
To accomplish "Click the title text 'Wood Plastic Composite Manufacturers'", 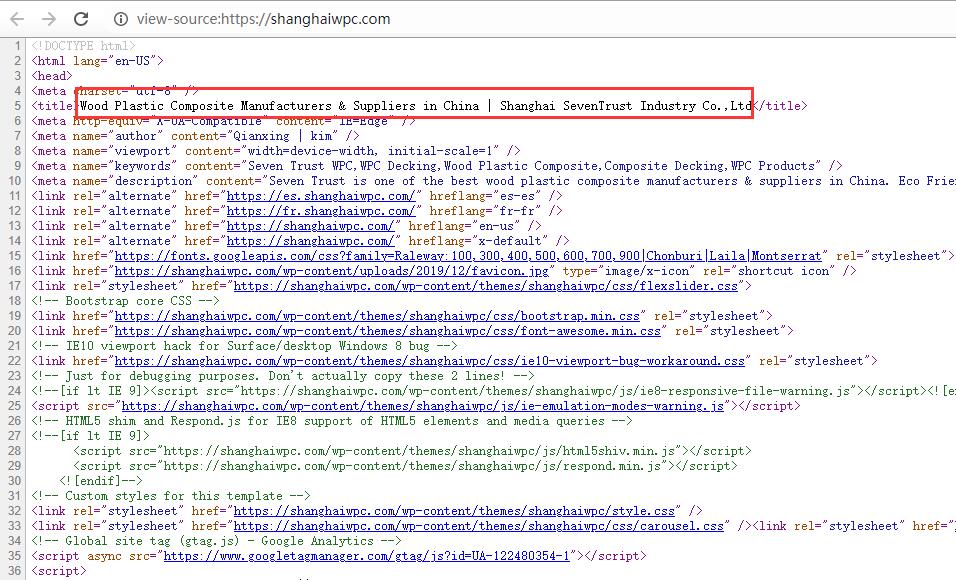I will tap(205, 106).
